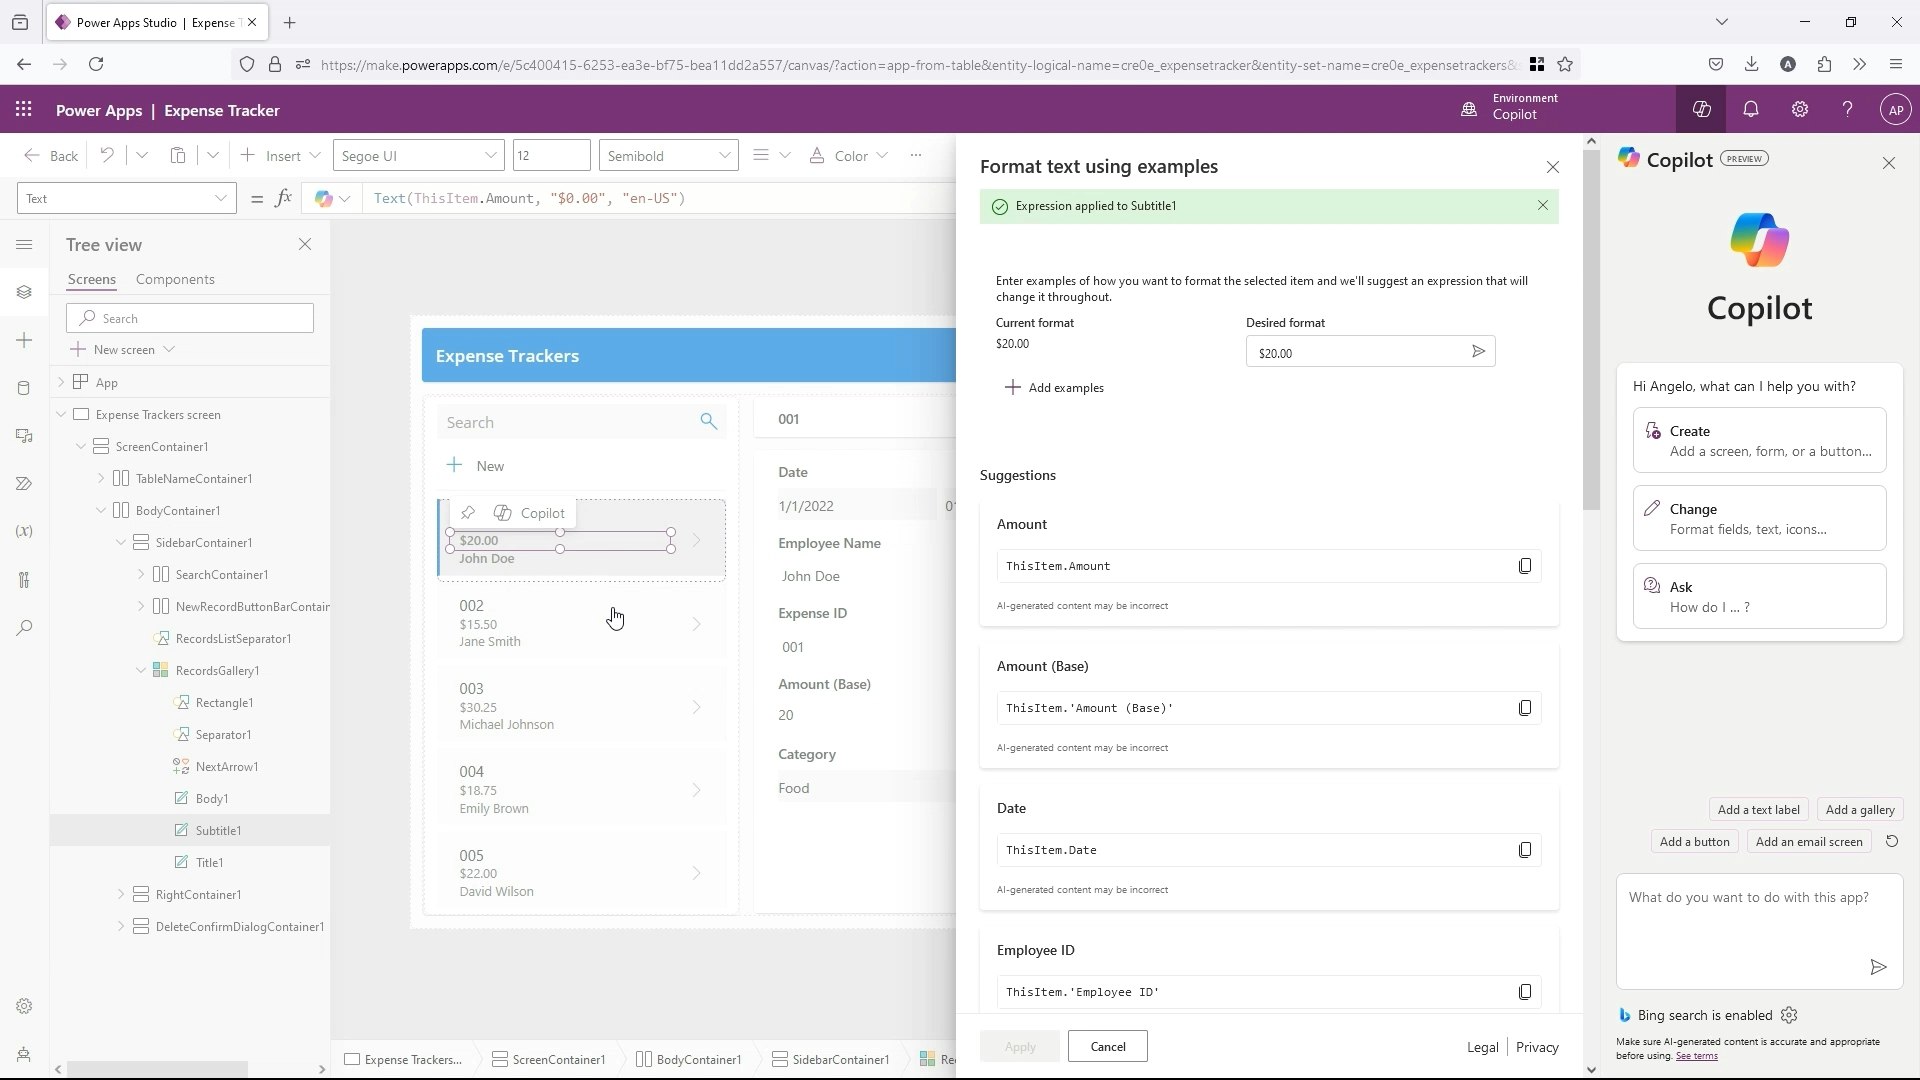Image resolution: width=1920 pixels, height=1080 pixels.
Task: Select the Data sources icon in left rail
Action: (24, 387)
